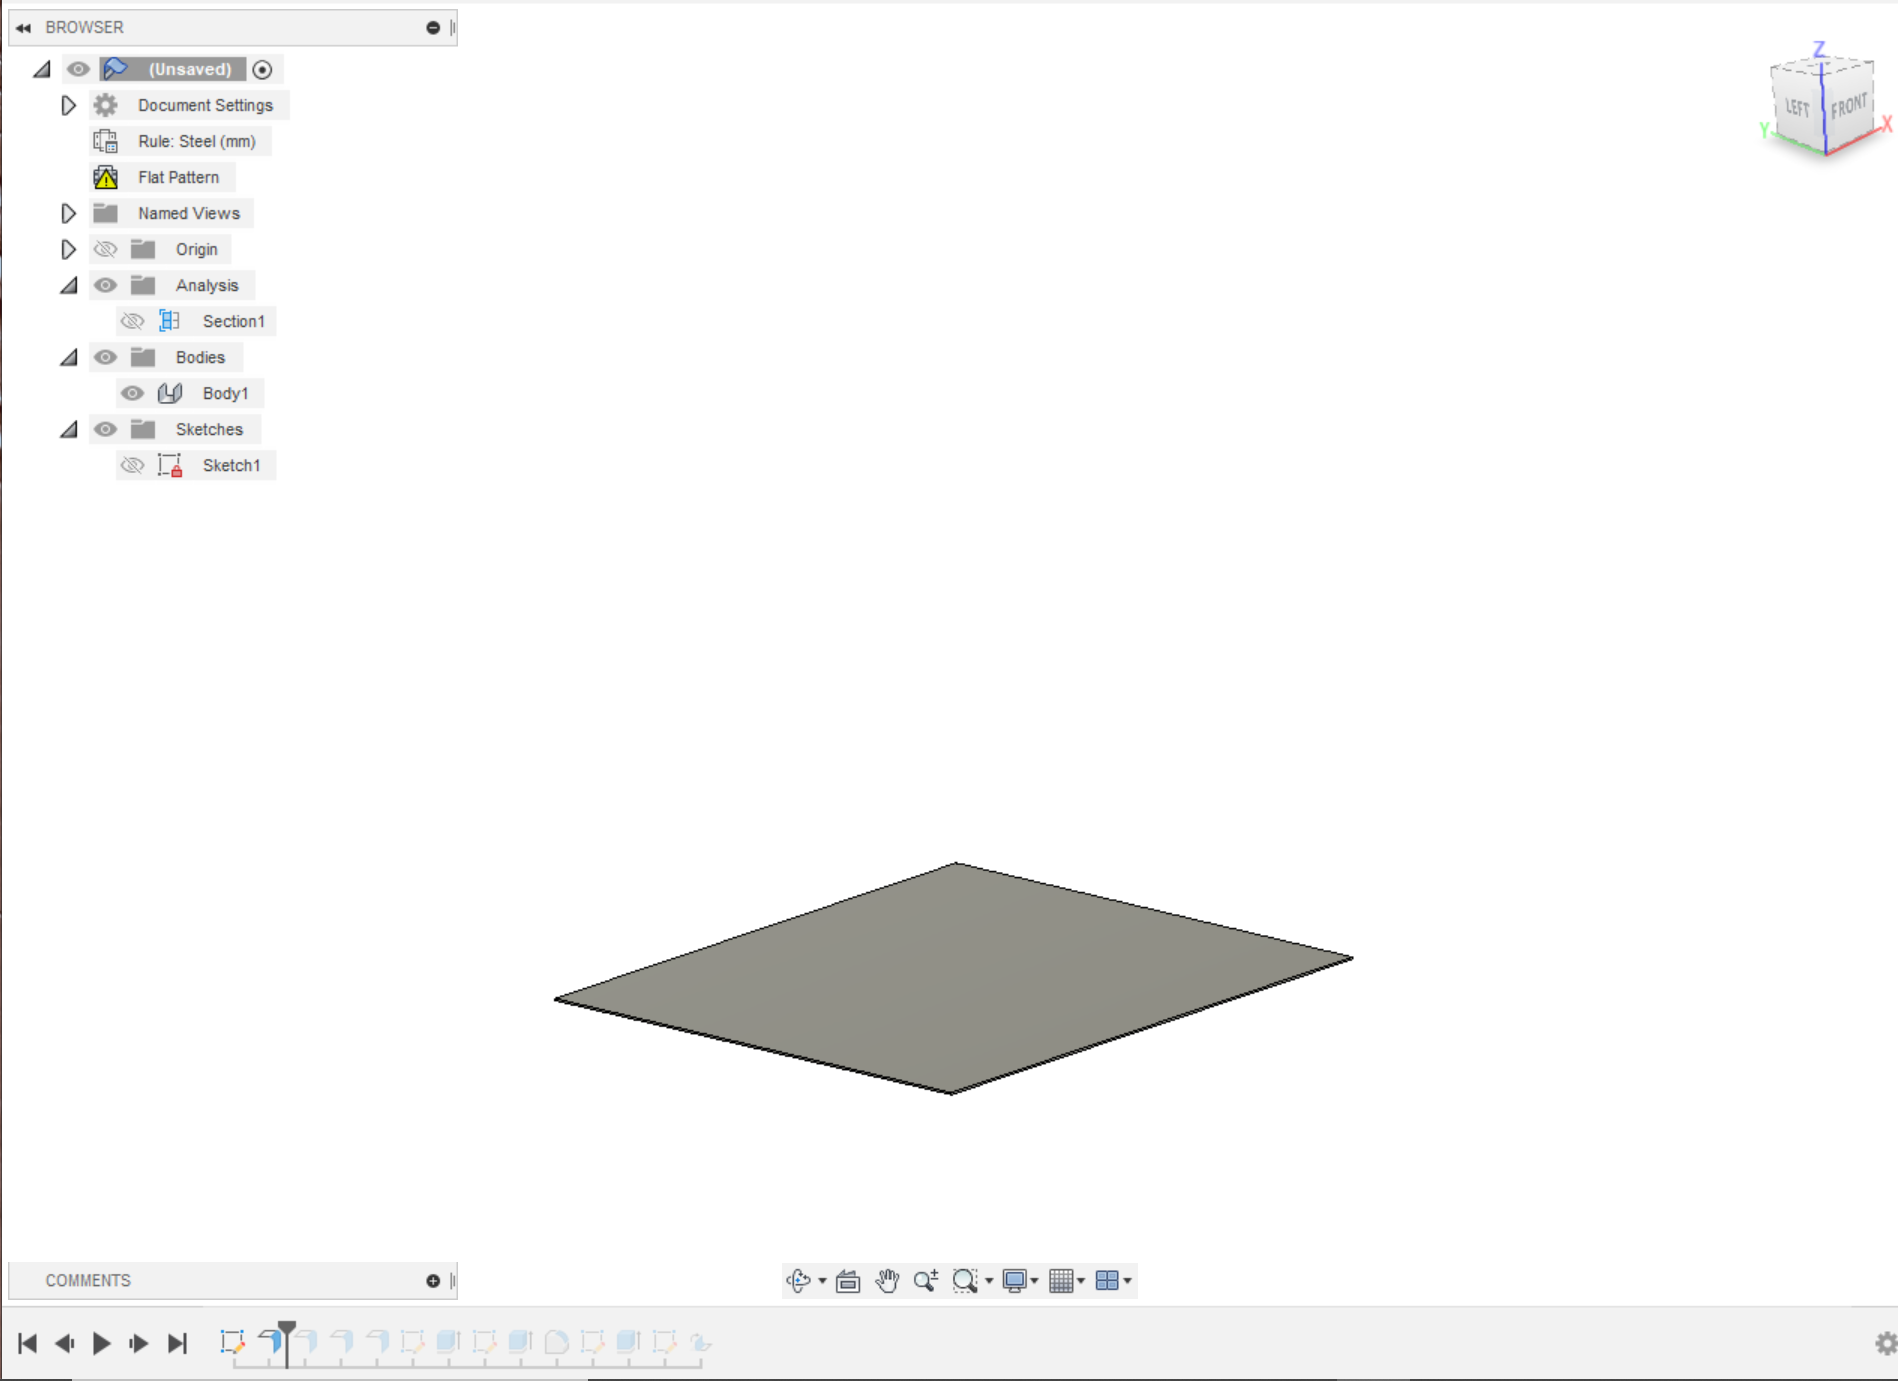Jump to end of timeline

[179, 1344]
